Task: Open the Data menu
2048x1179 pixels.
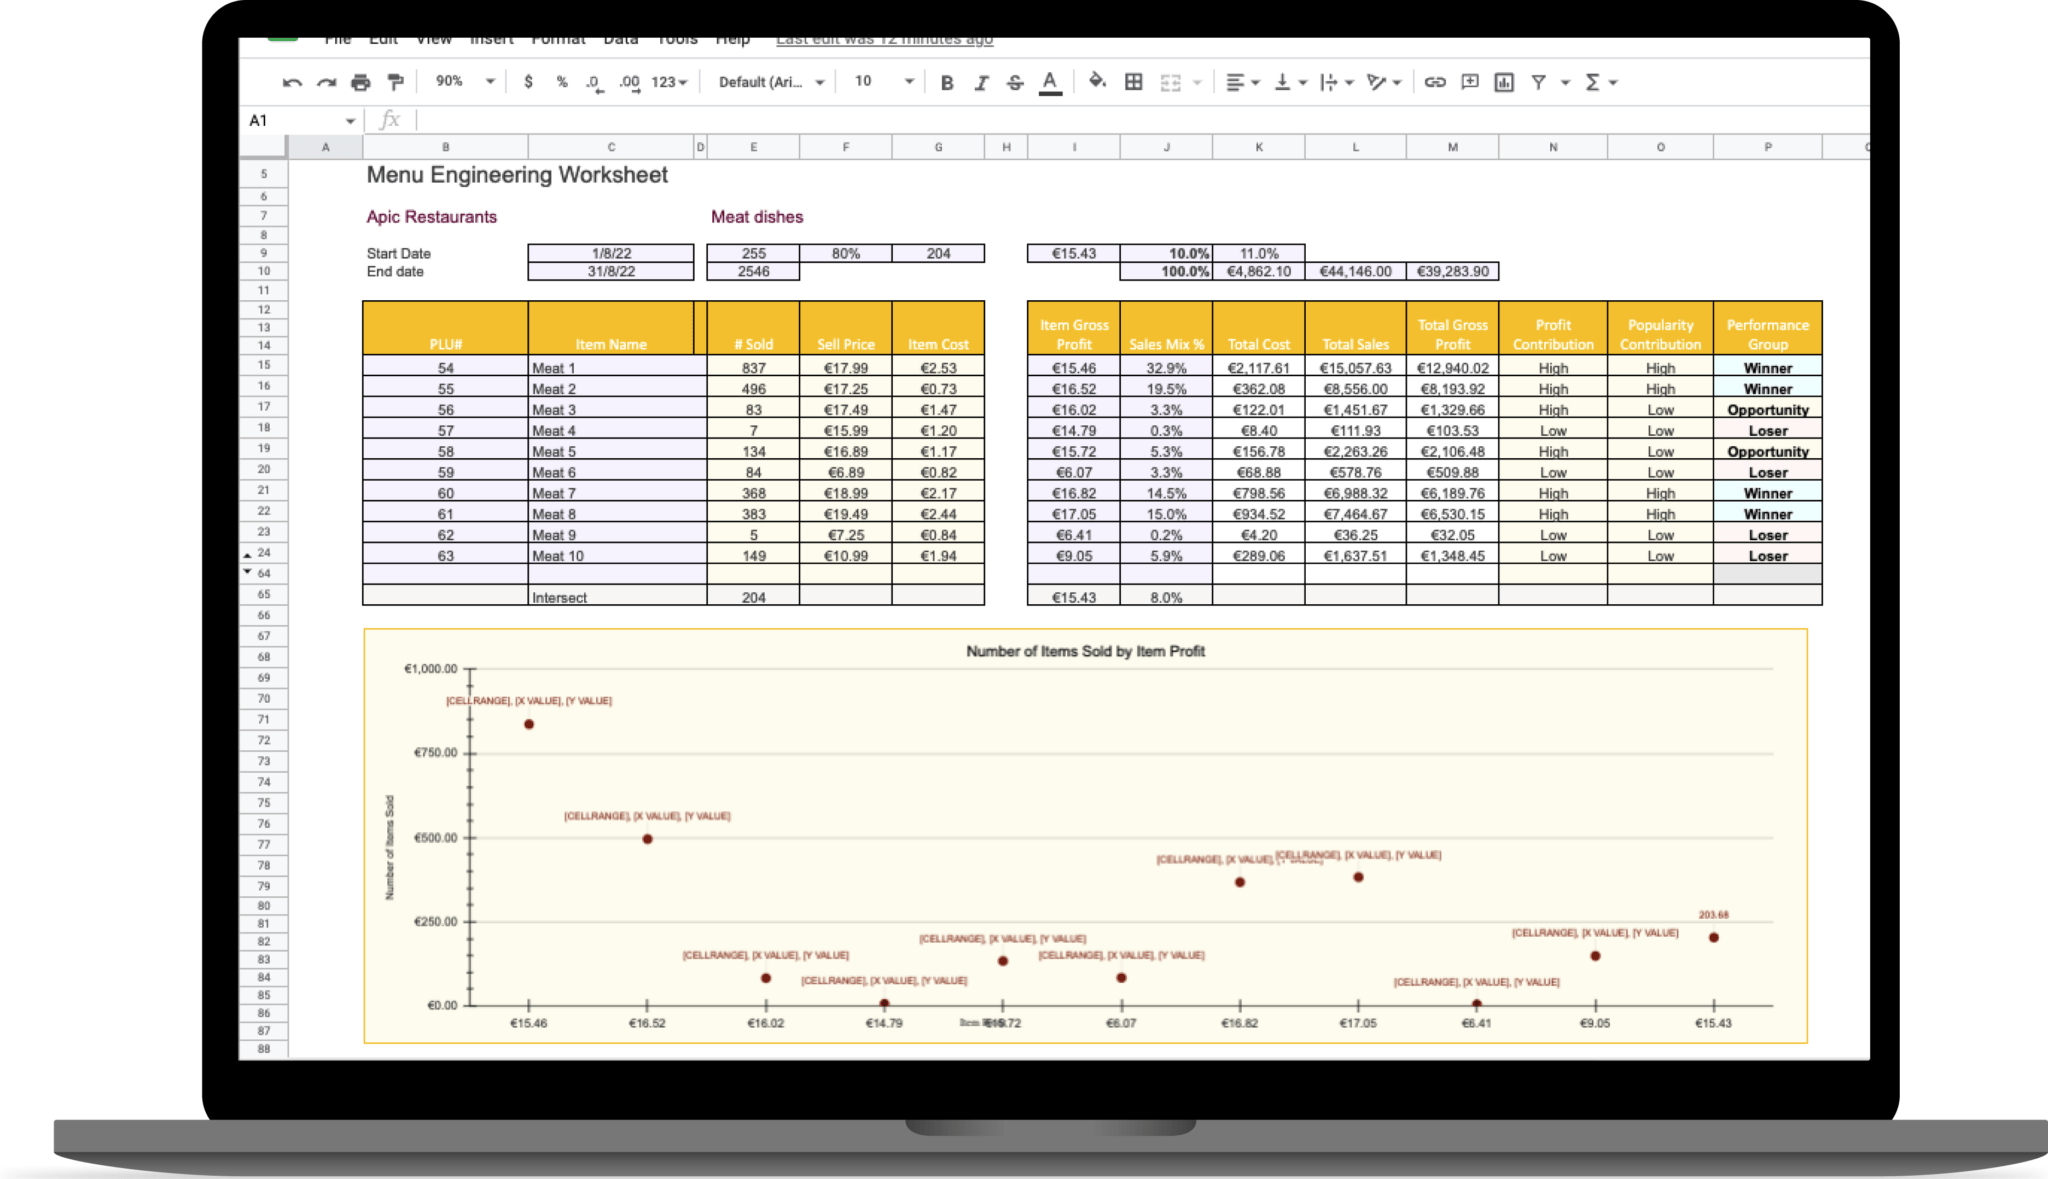Action: coord(621,40)
